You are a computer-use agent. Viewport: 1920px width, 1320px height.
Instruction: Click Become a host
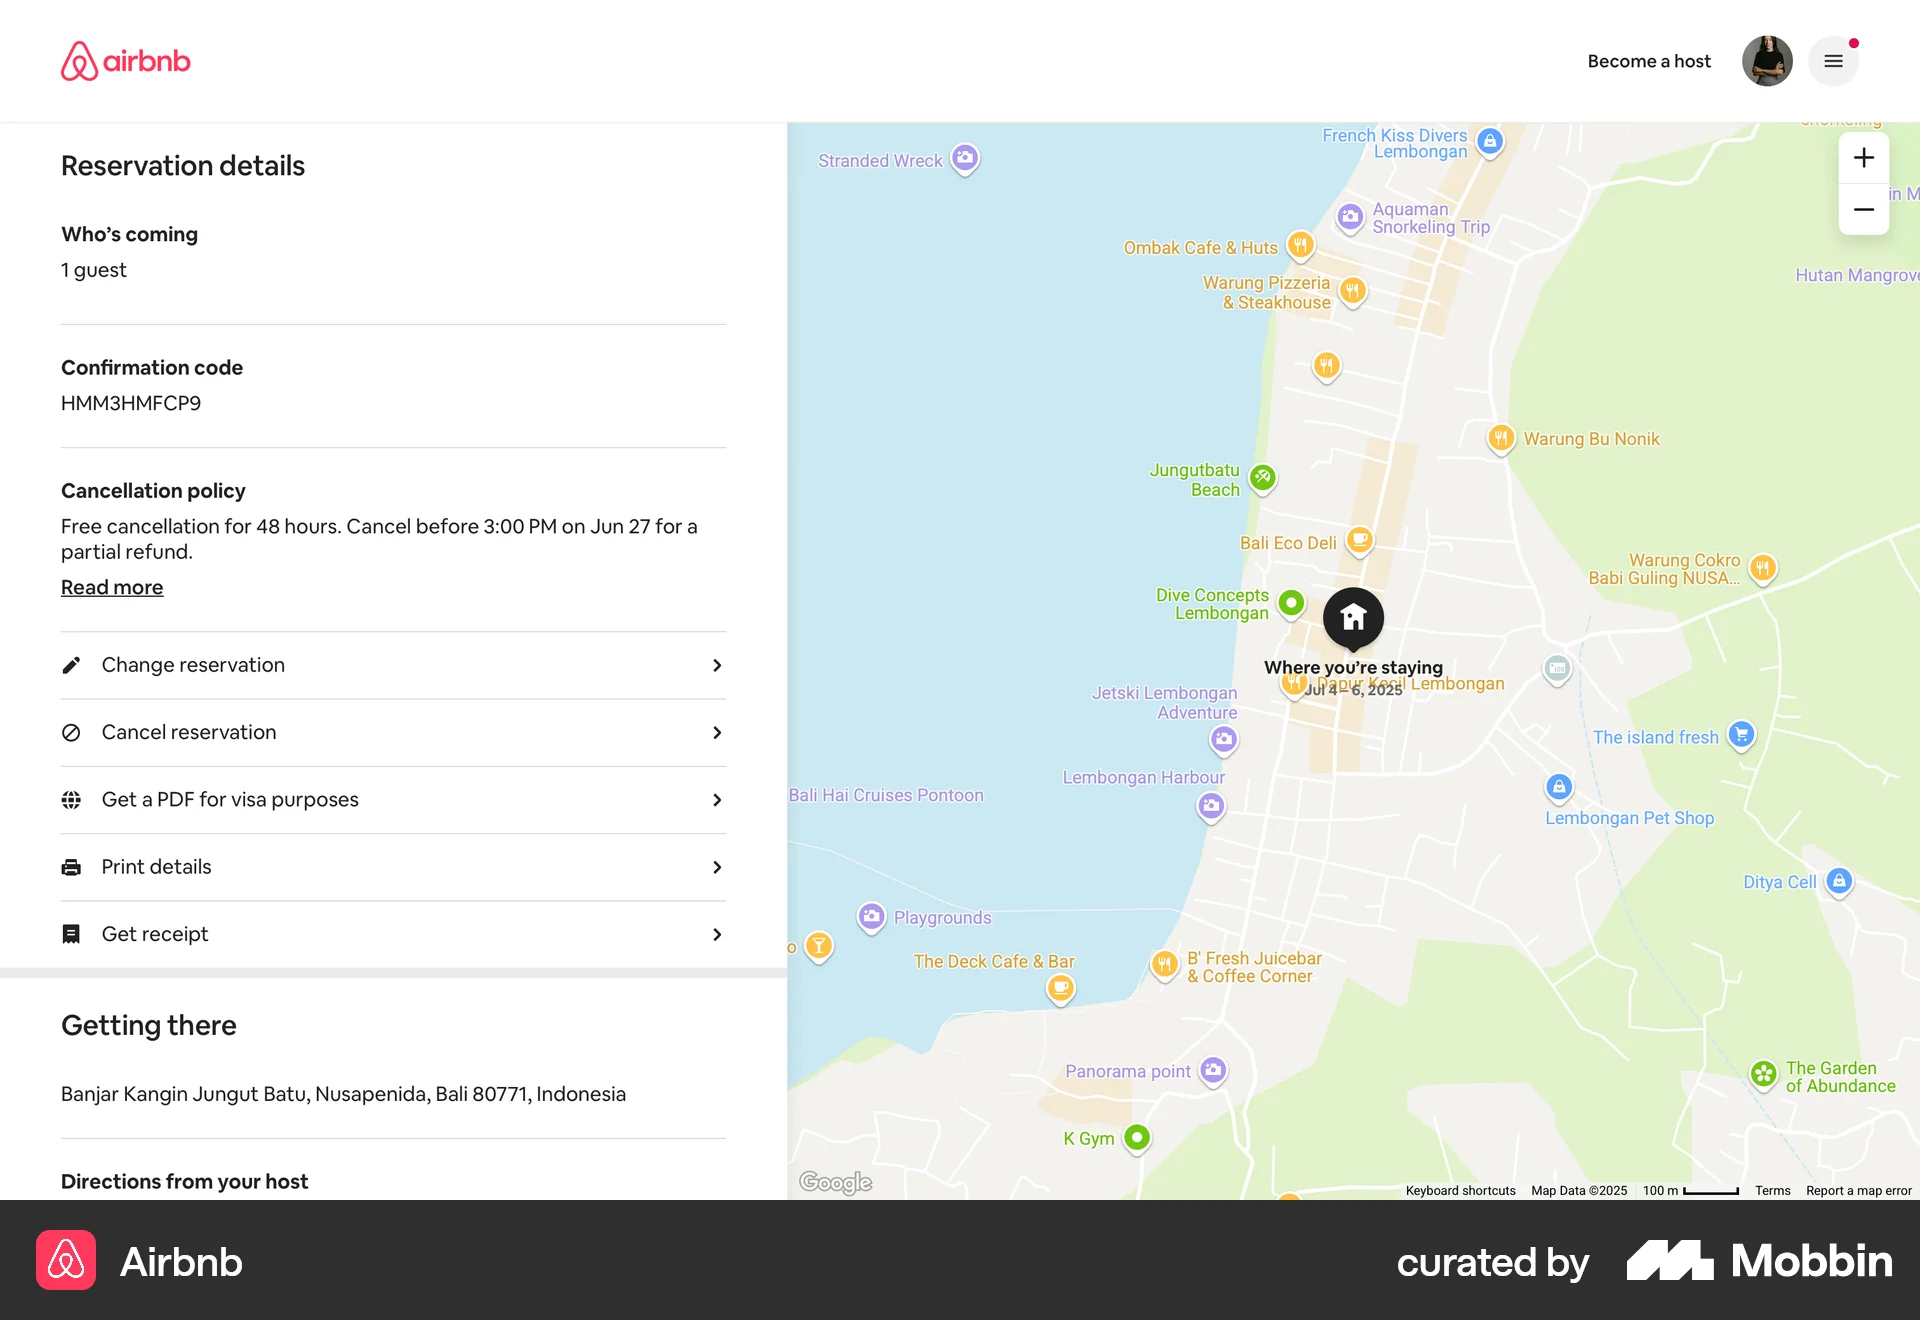point(1648,61)
